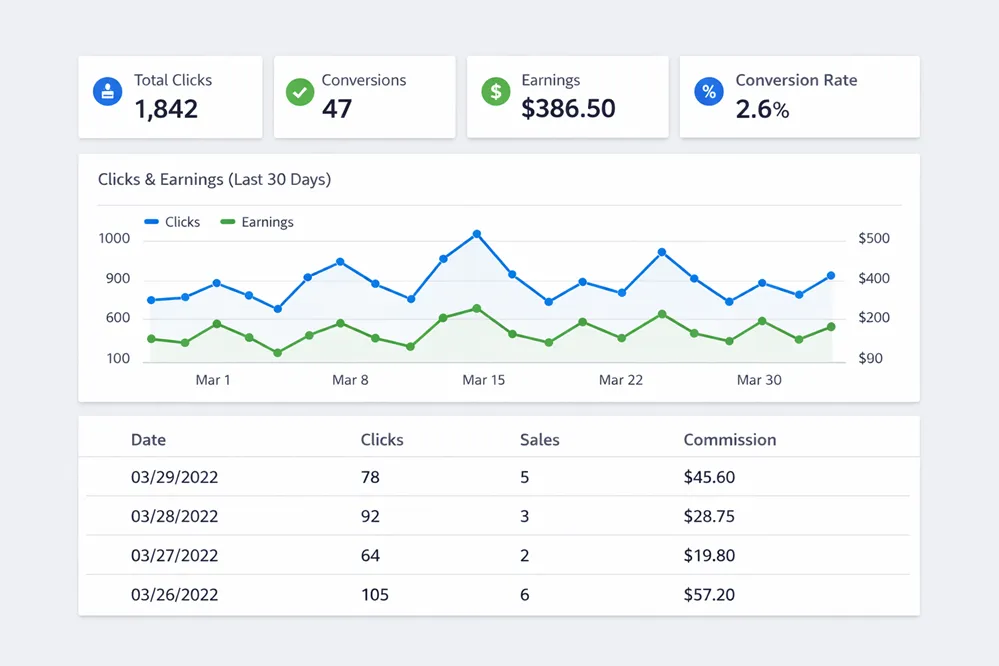Select the green checkmark Conversions icon
This screenshot has height=666, width=999.
click(300, 91)
